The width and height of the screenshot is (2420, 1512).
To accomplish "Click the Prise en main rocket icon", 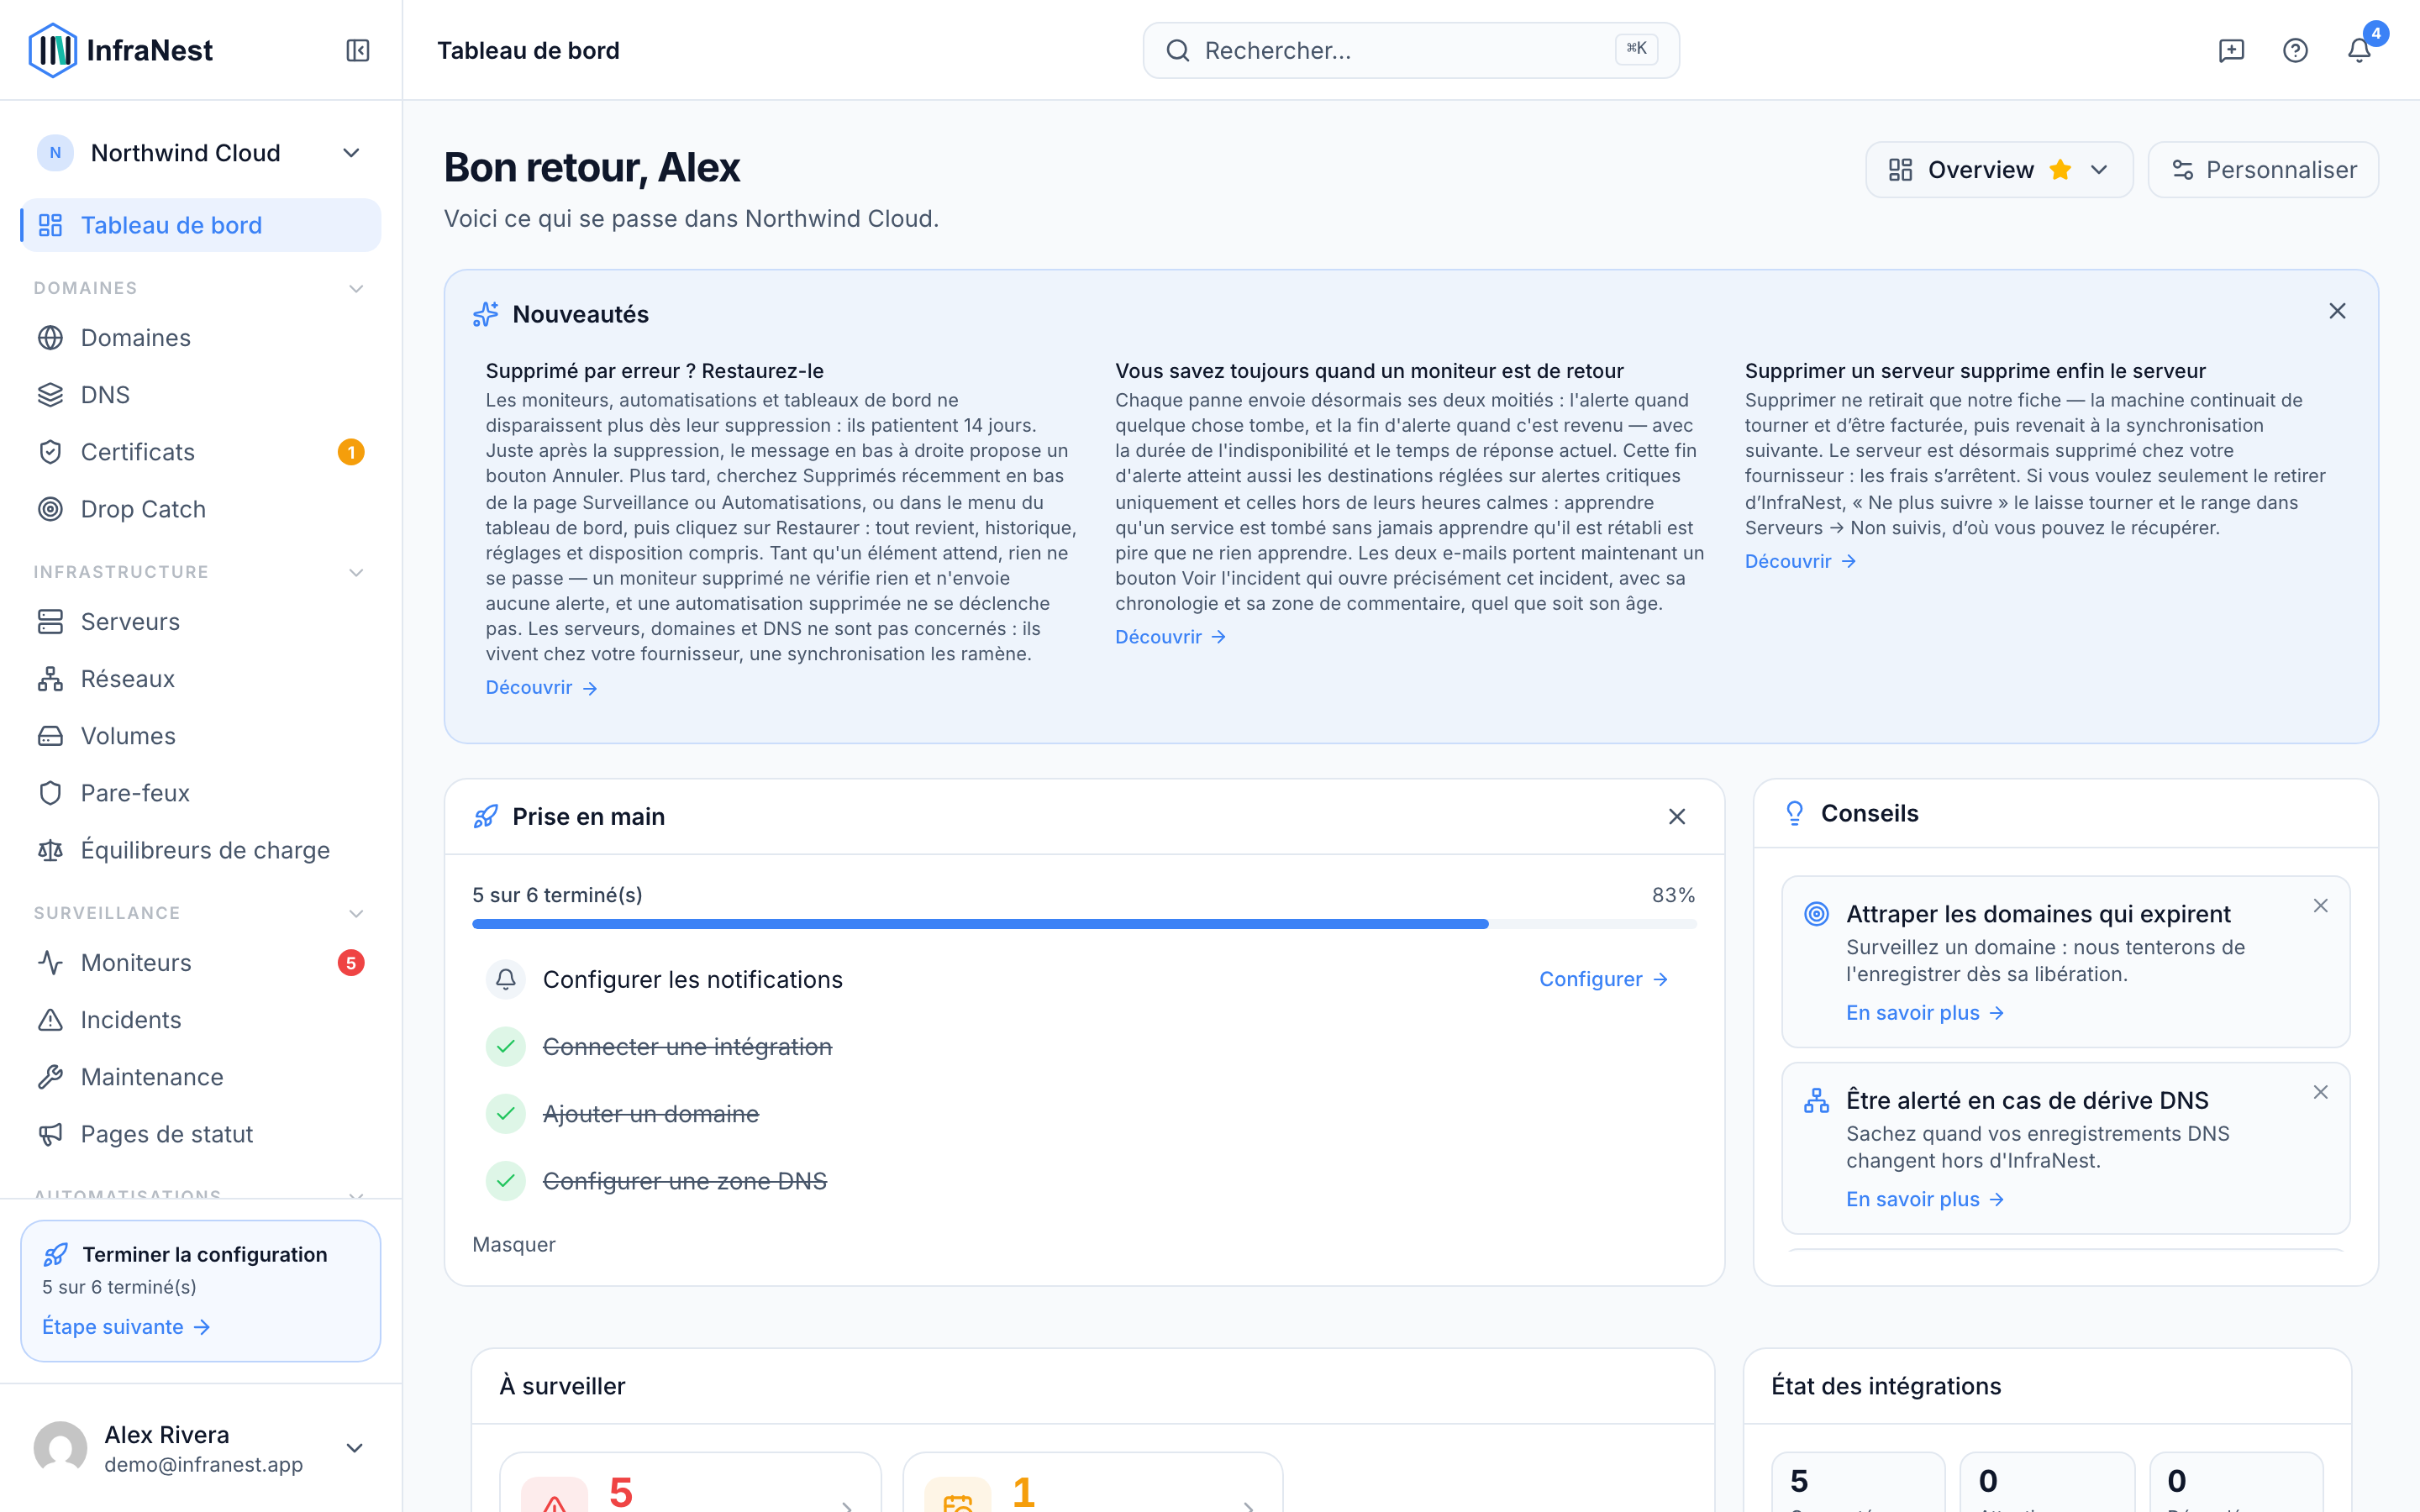I will coord(486,816).
